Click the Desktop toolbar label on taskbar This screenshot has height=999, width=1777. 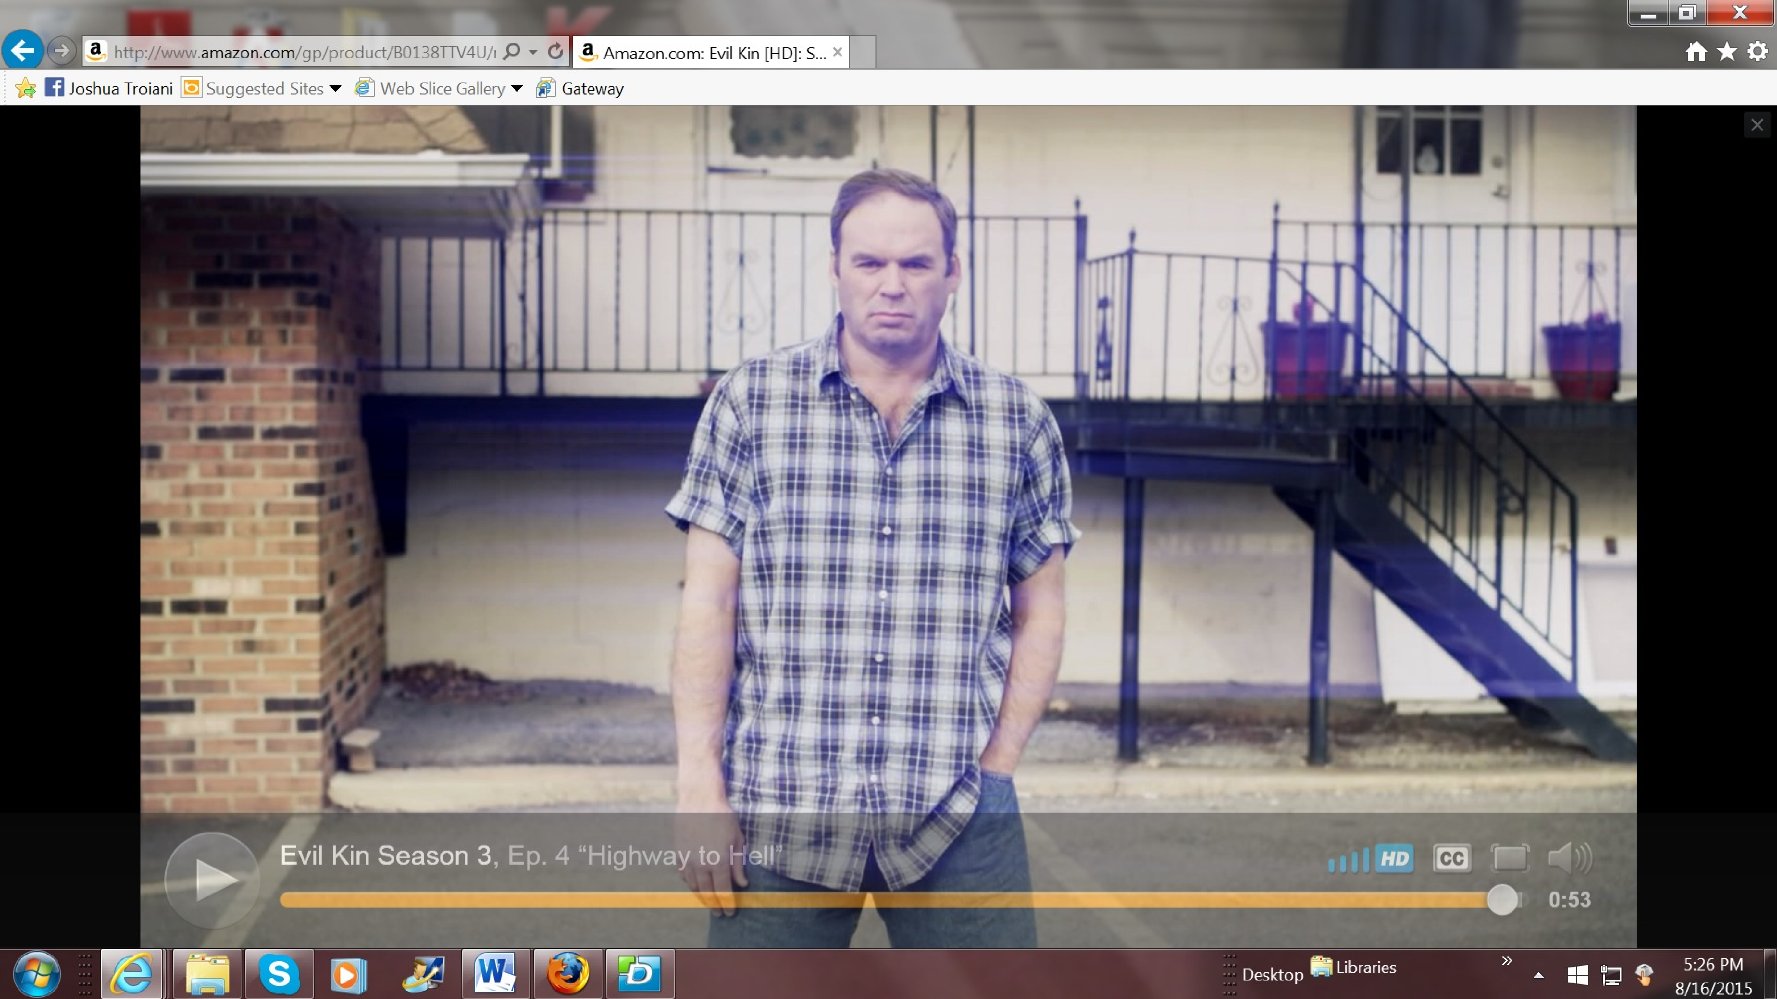(x=1272, y=975)
